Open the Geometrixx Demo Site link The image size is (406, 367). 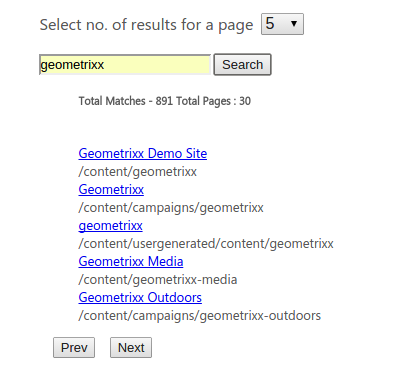[x=143, y=153]
